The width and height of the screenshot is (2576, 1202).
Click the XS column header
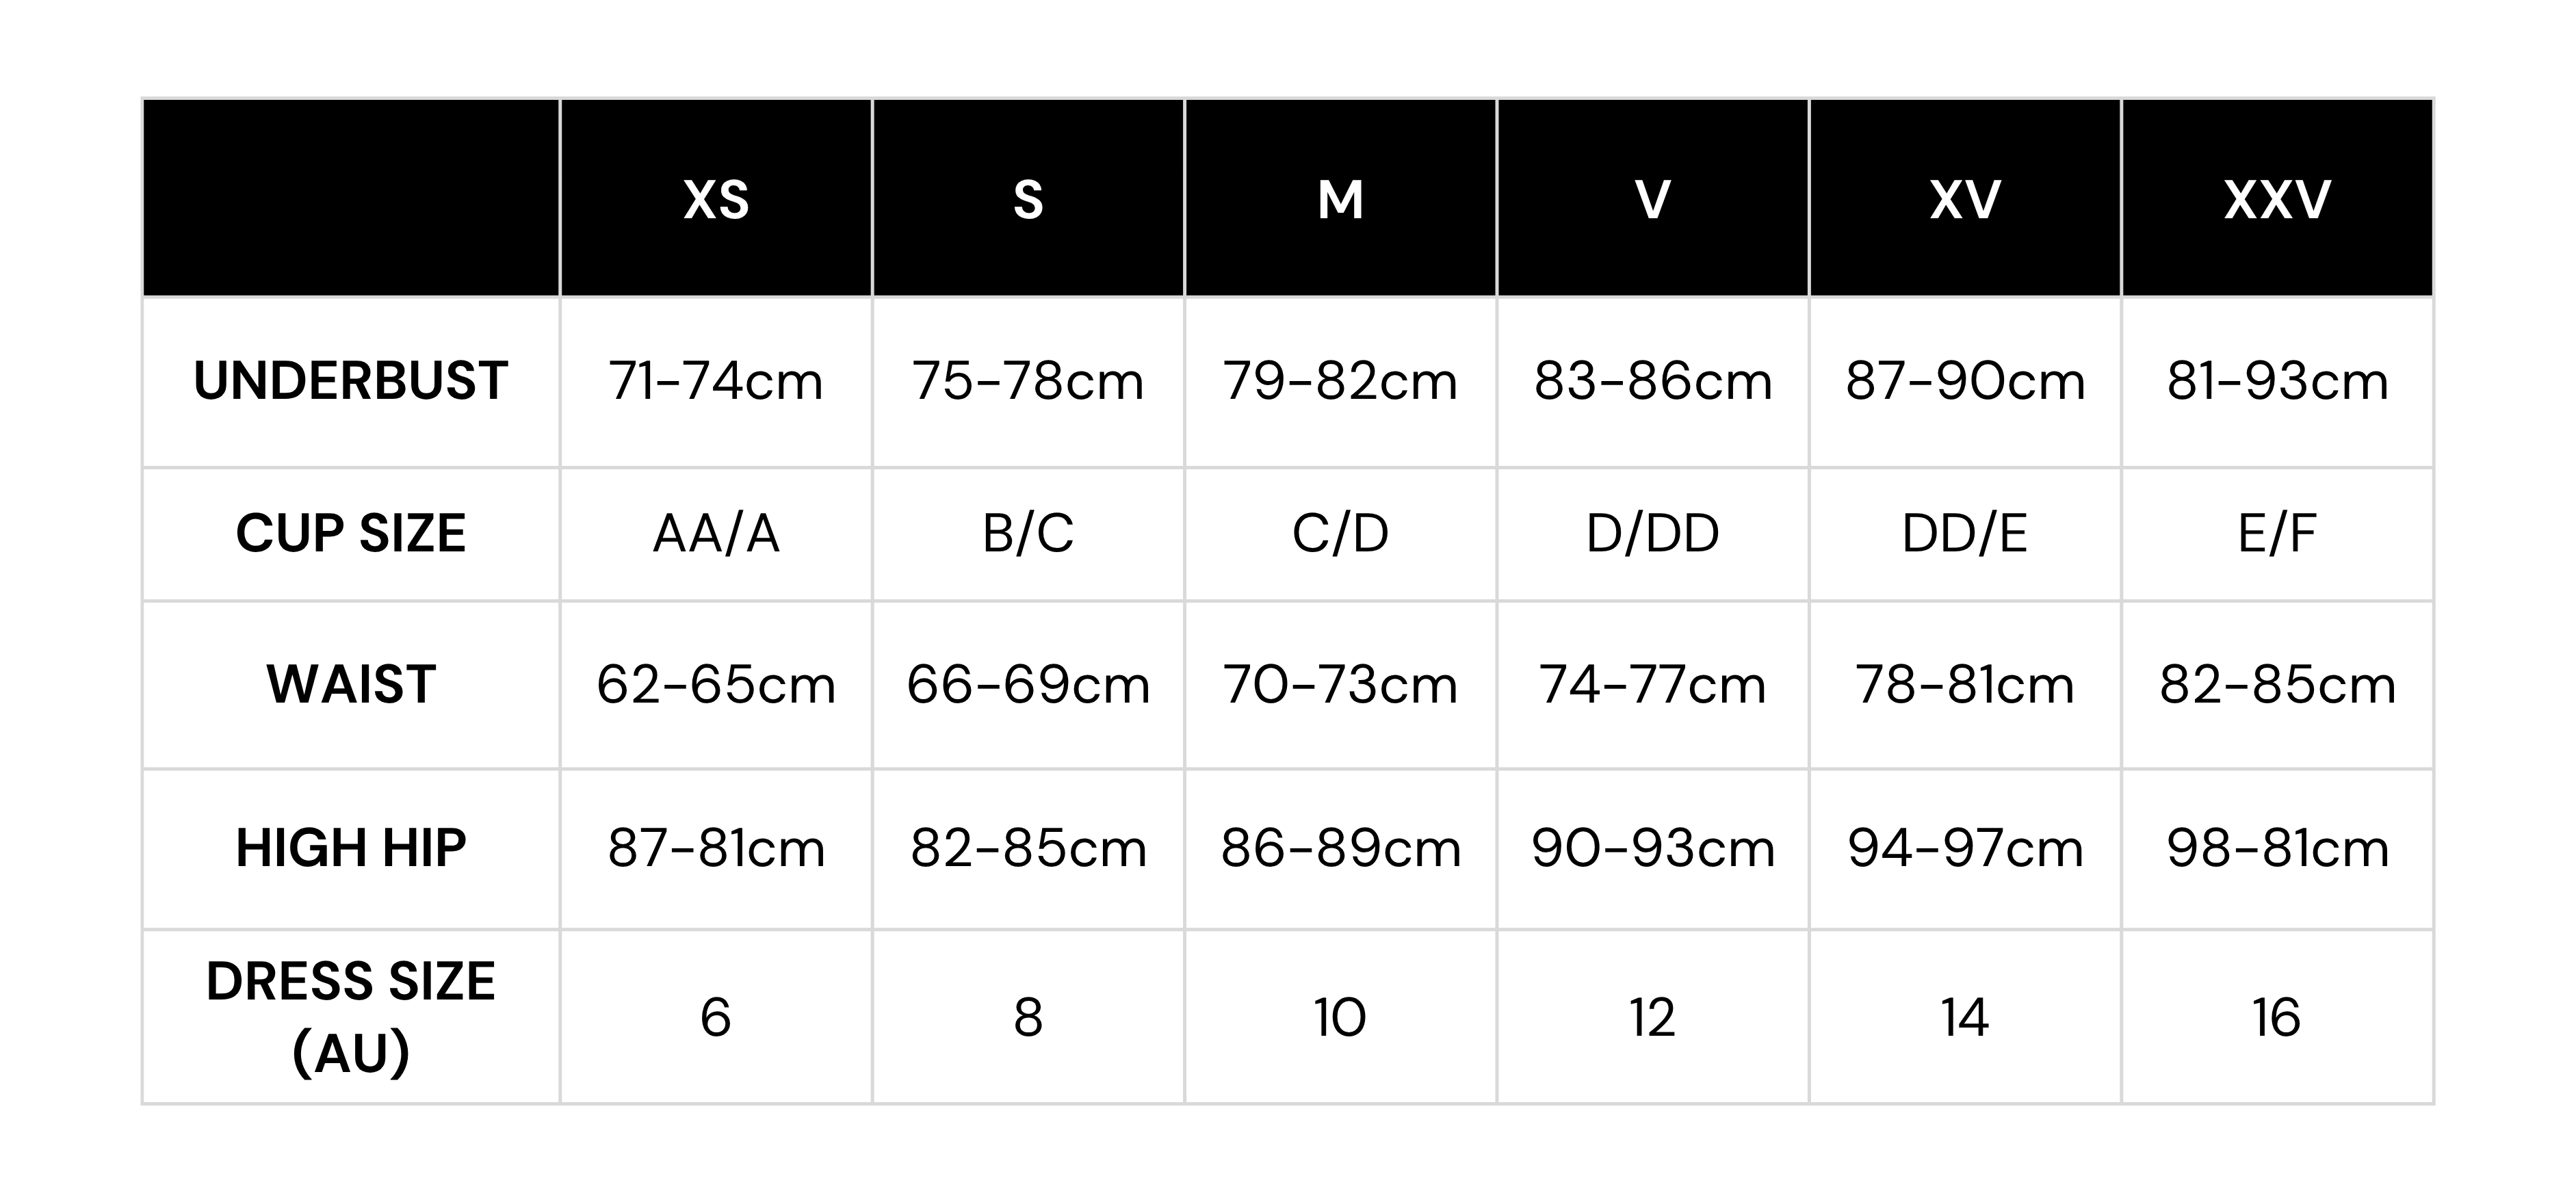pos(716,199)
